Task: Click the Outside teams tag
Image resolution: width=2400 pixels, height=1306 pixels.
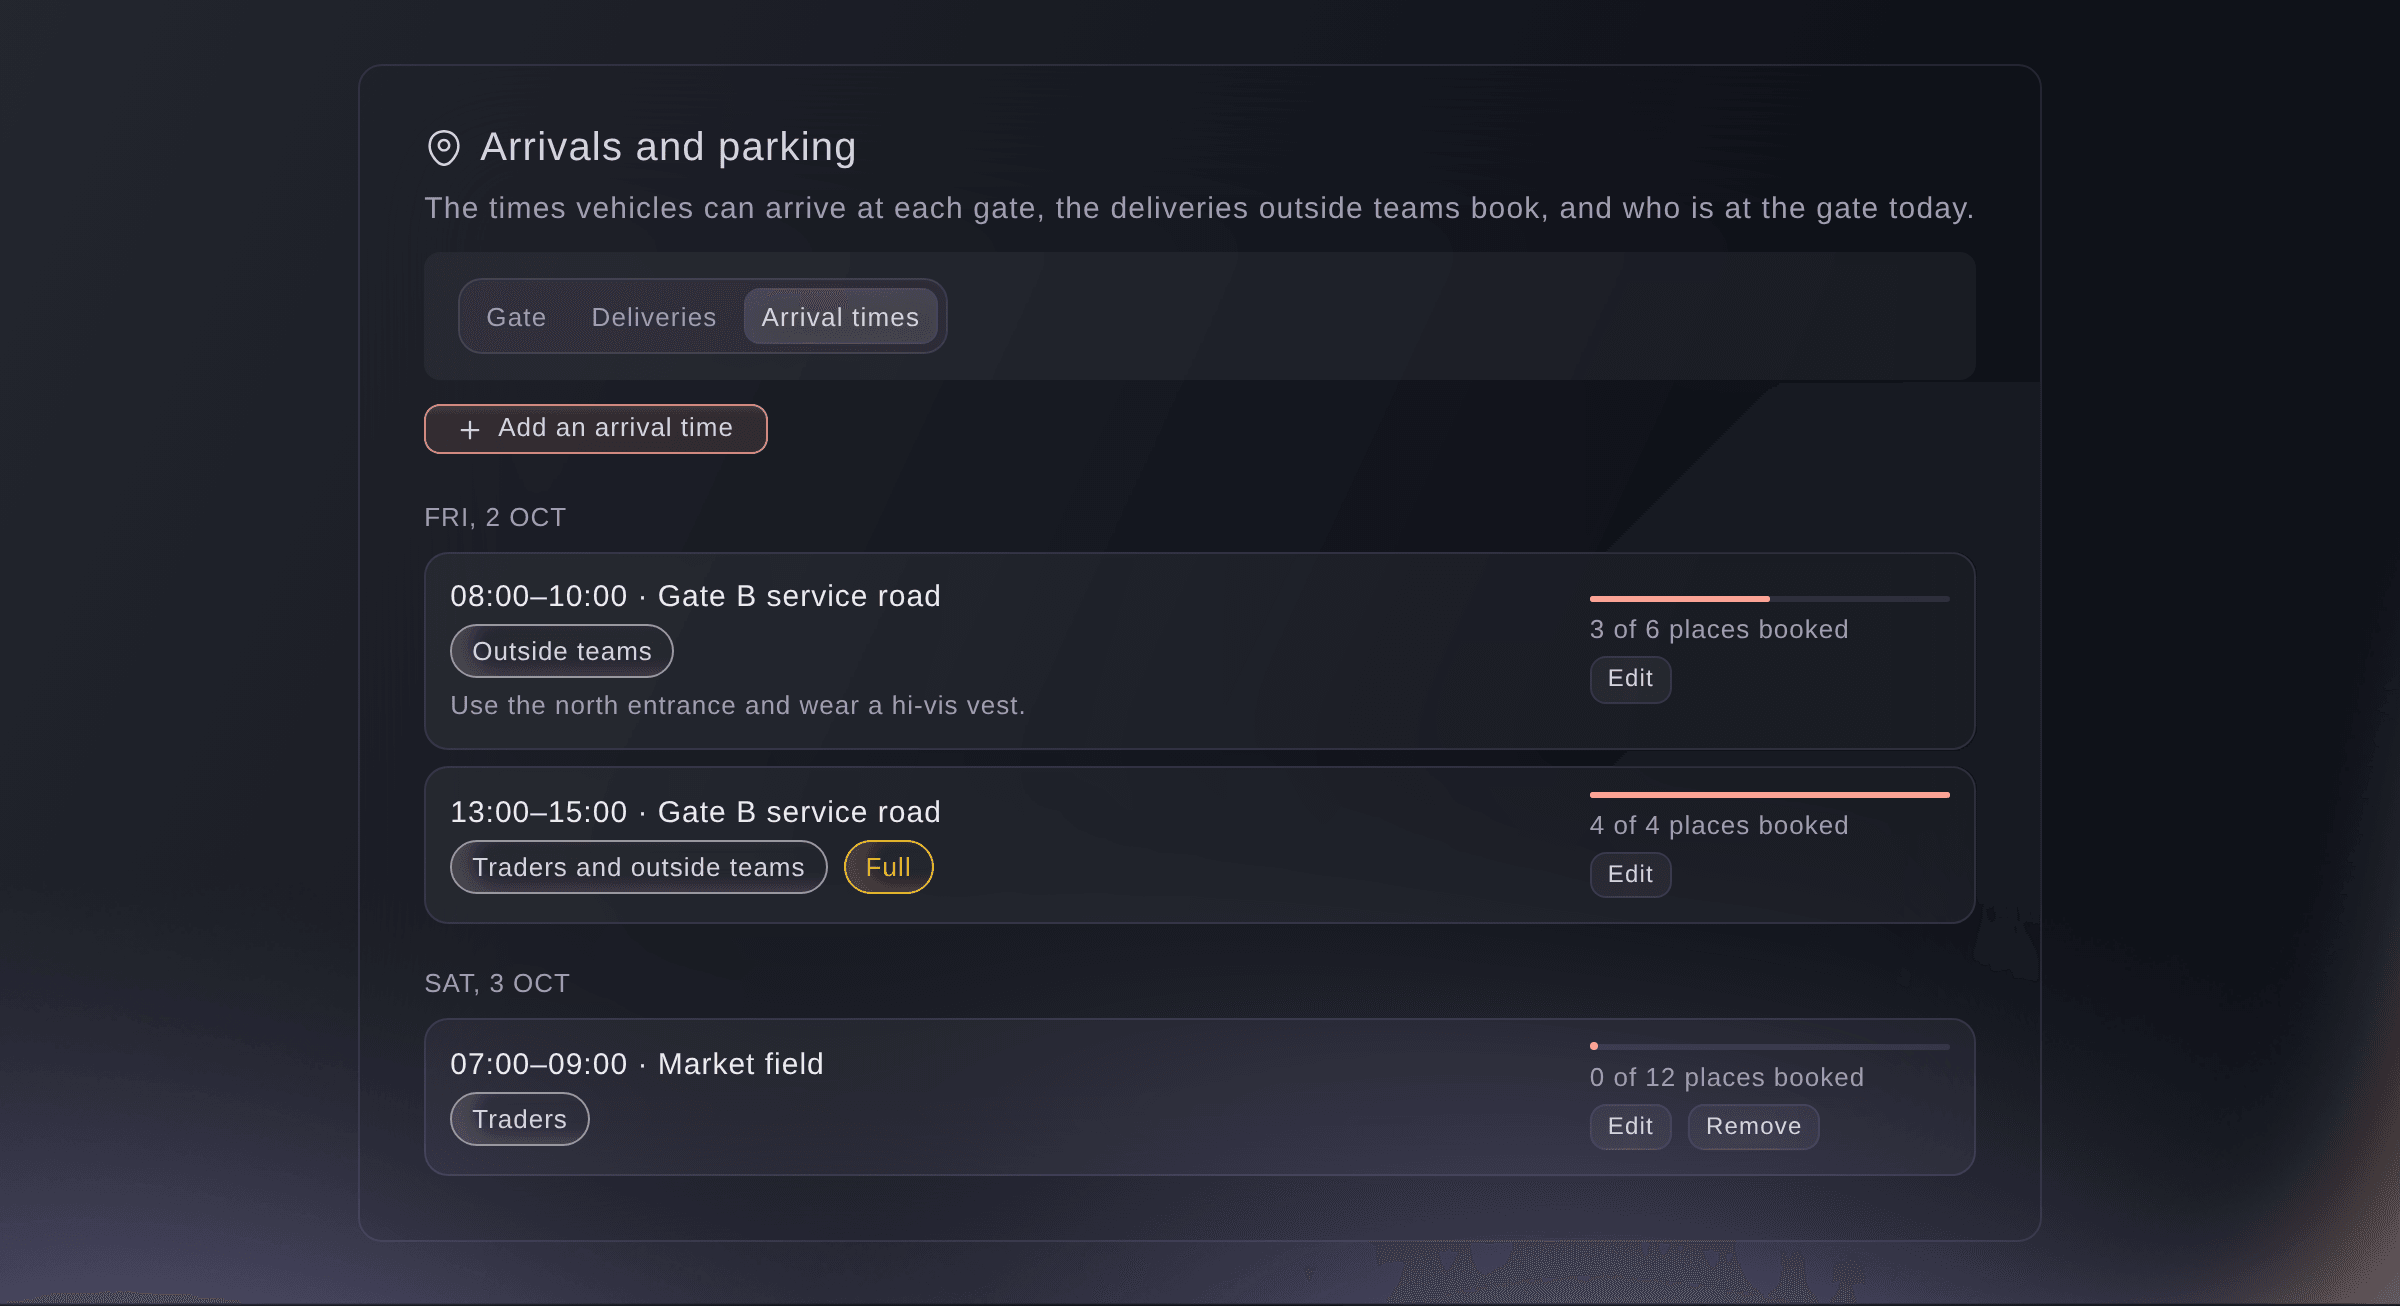Action: click(561, 651)
